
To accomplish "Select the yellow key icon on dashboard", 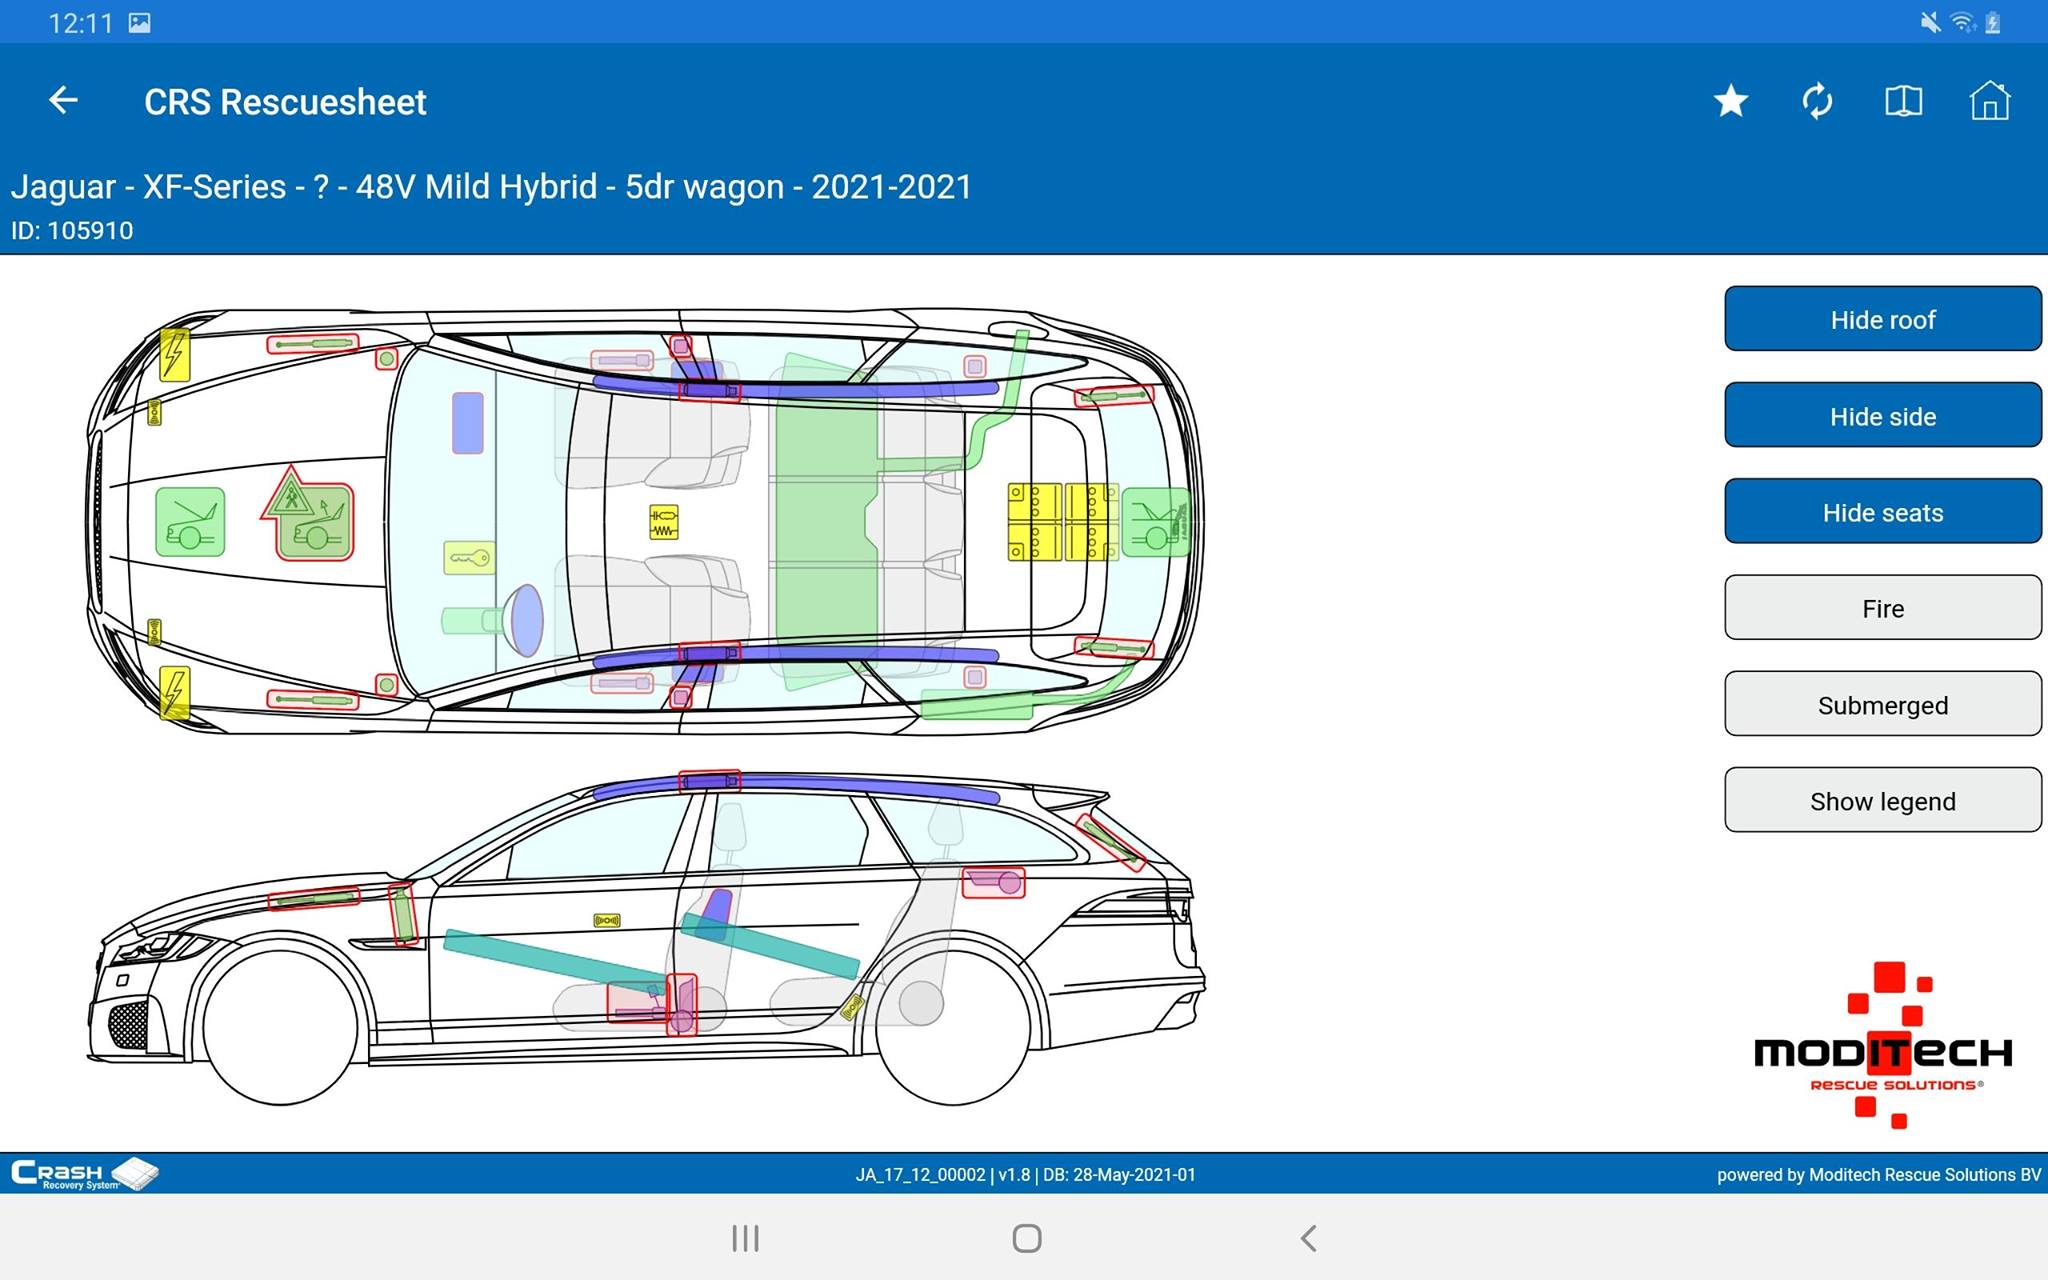I will (x=469, y=558).
